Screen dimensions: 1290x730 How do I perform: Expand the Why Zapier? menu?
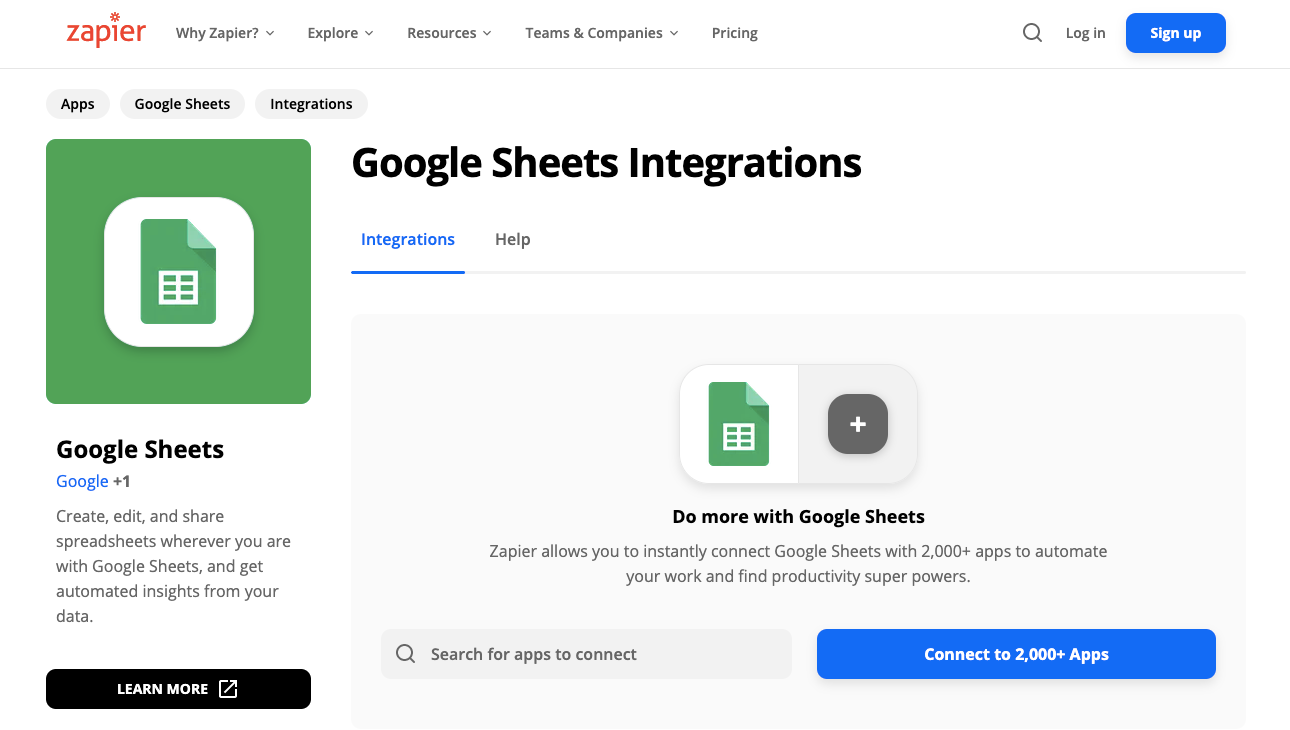click(218, 32)
